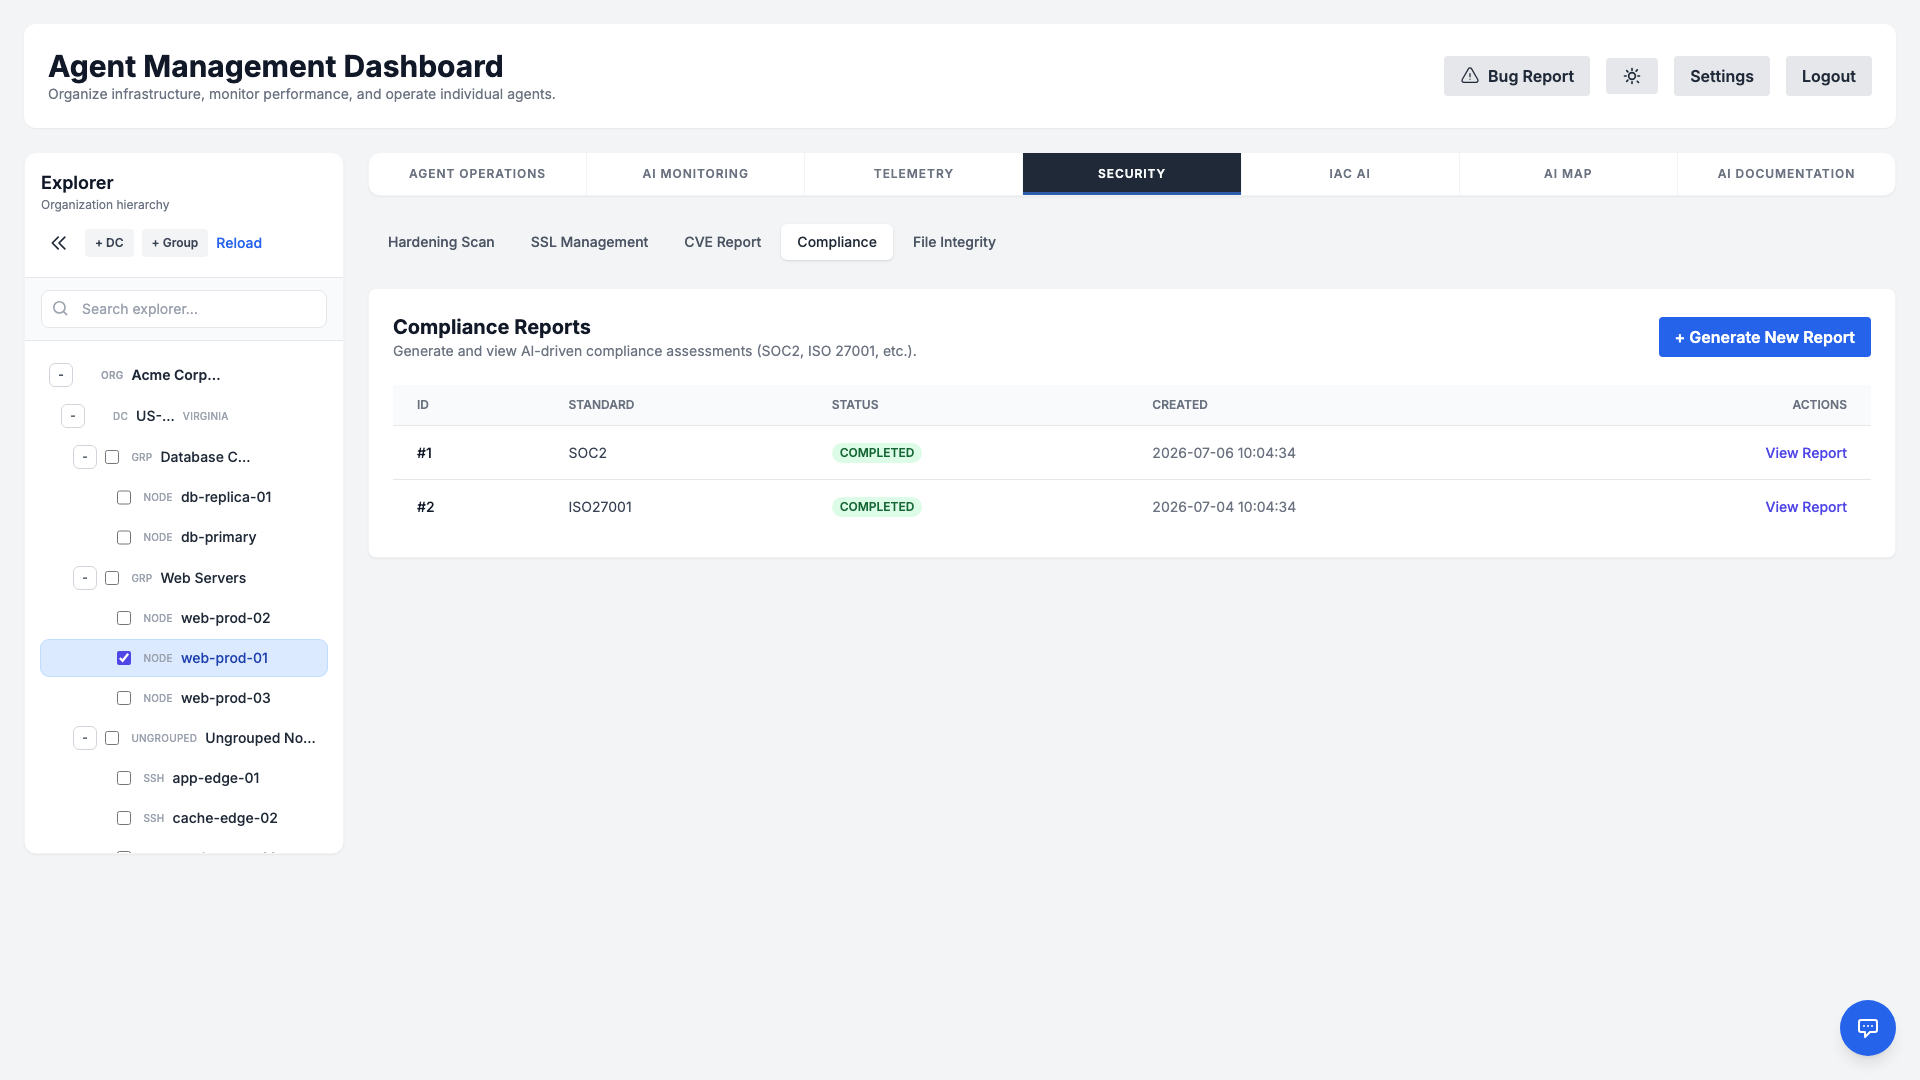Collapse the US- Virginia datacenter node
Image resolution: width=1920 pixels, height=1080 pixels.
[x=73, y=416]
